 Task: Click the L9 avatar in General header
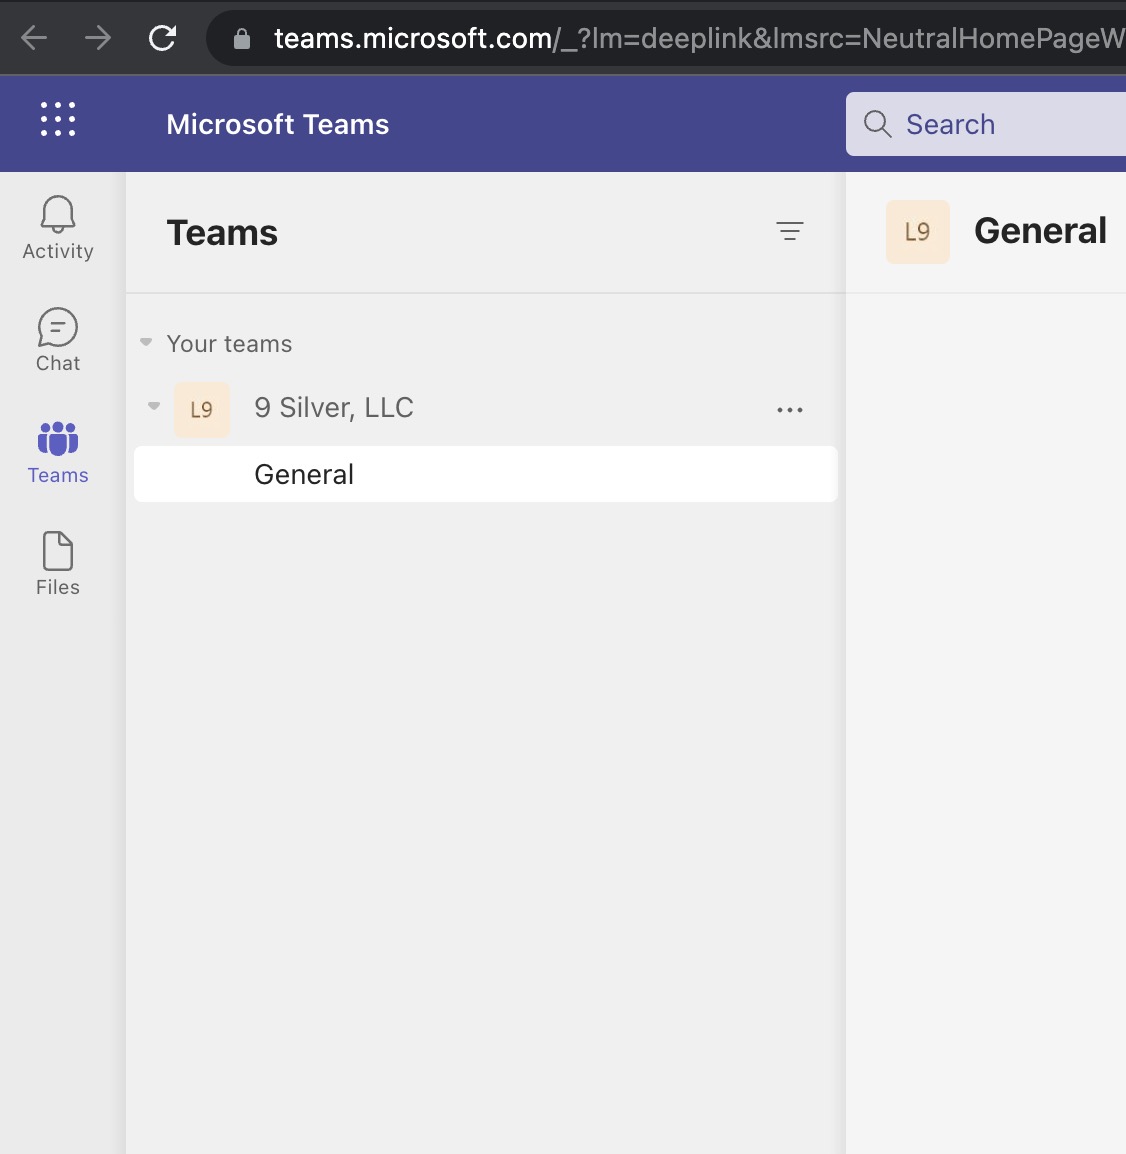(918, 232)
